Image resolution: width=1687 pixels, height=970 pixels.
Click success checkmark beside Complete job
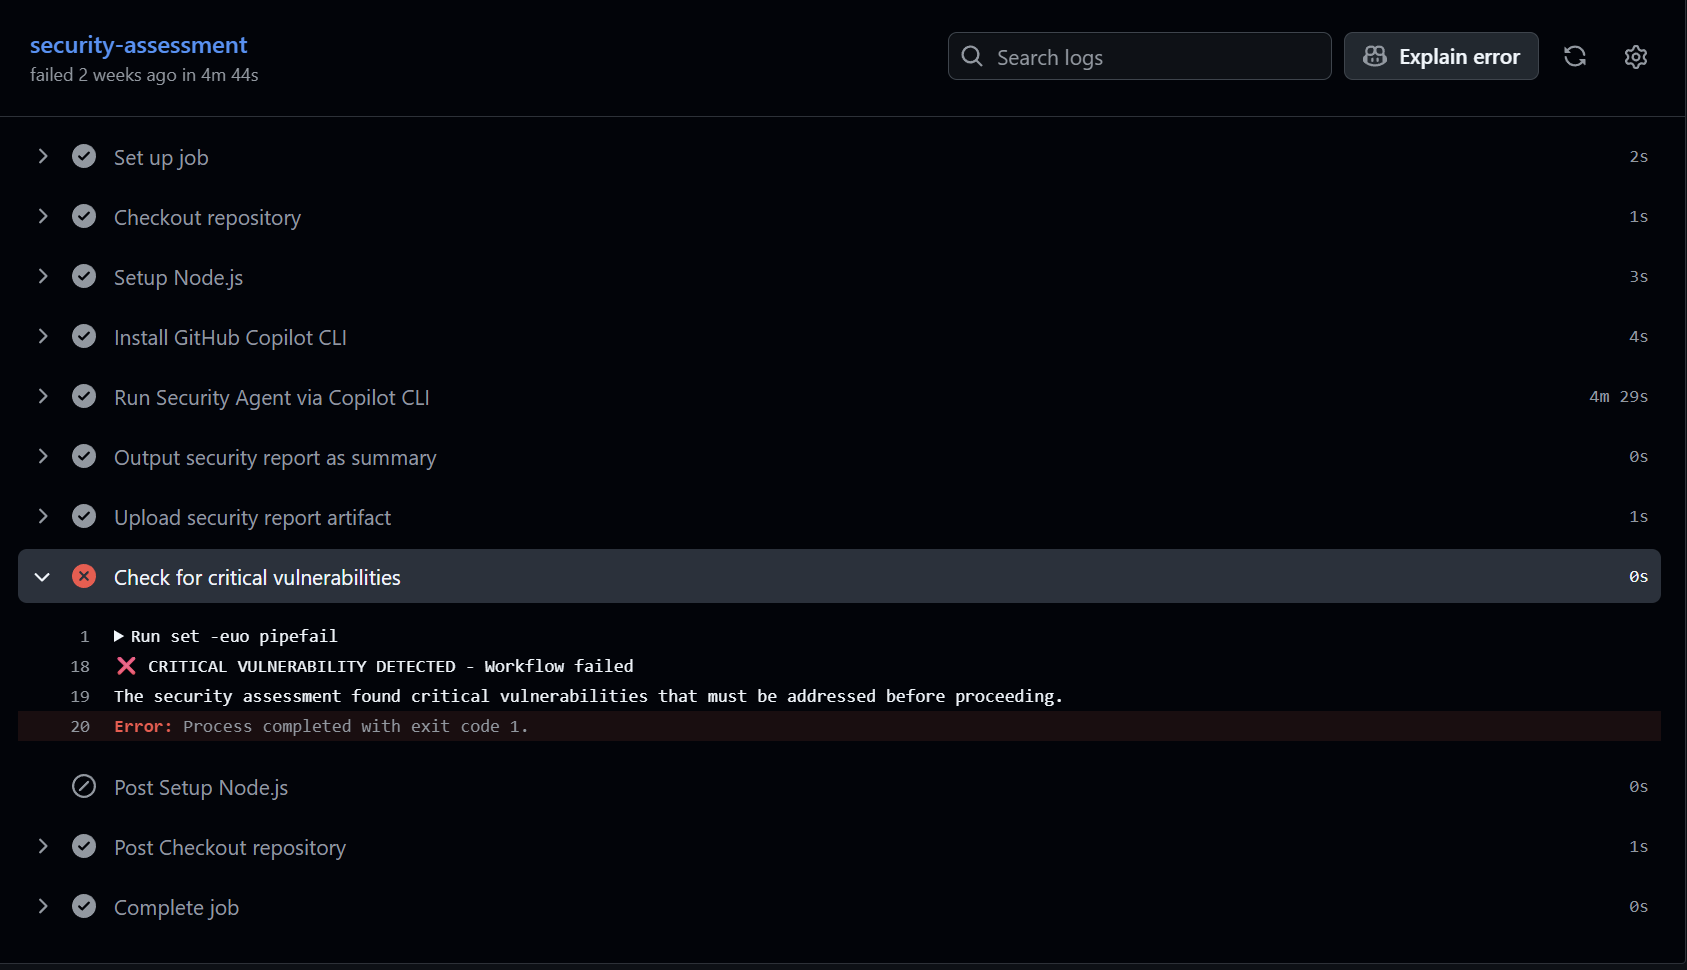click(x=84, y=906)
